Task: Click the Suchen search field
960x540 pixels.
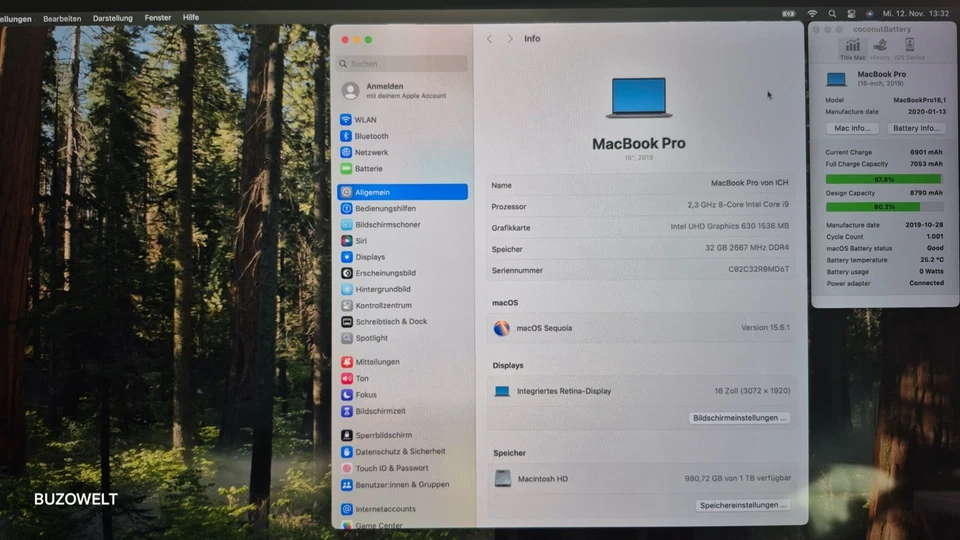Action: [402, 64]
